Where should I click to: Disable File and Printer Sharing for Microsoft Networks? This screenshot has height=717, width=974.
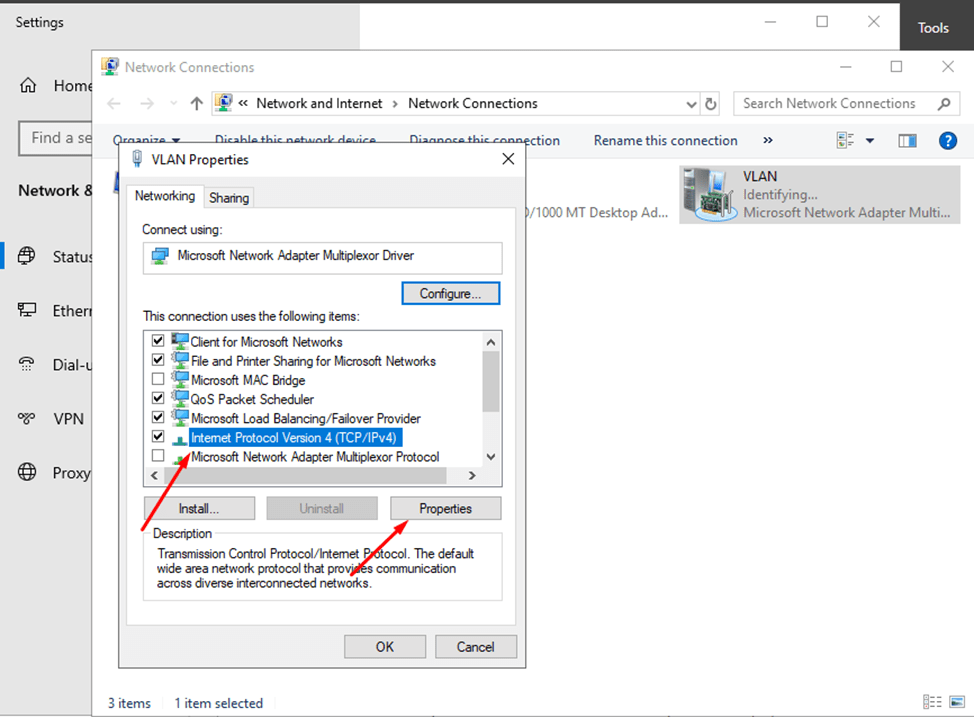[x=157, y=359]
